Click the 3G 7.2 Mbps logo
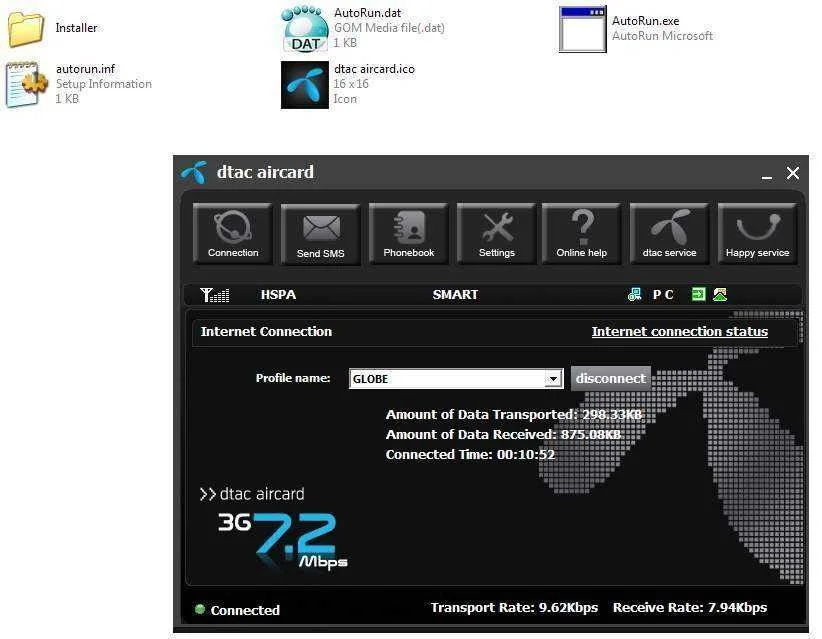The width and height of the screenshot is (822, 639). click(283, 541)
